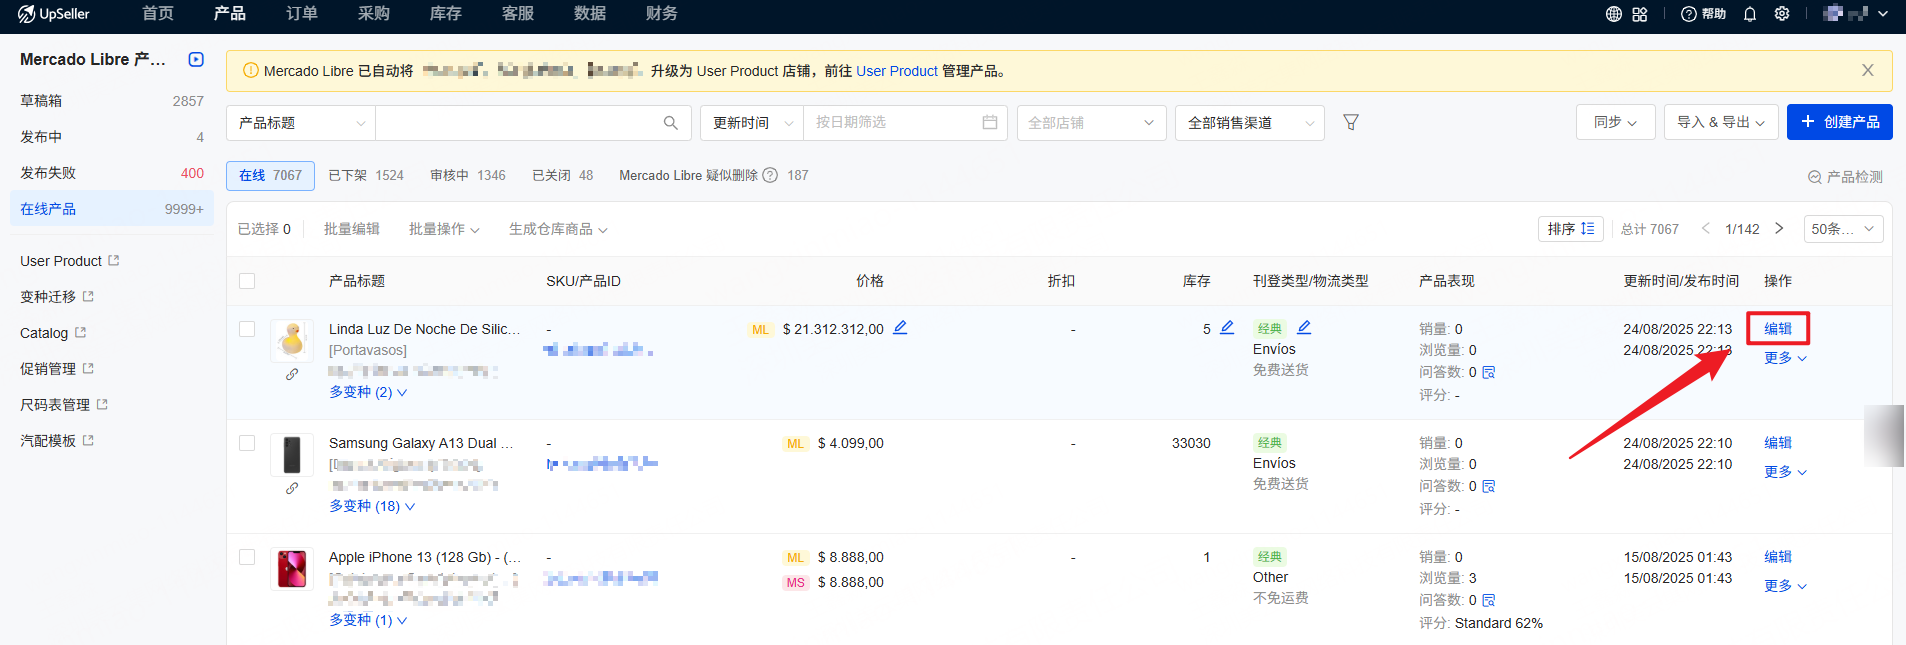The width and height of the screenshot is (1906, 645).
Task: Click 编辑 link for Linda Luz product
Action: click(1777, 329)
